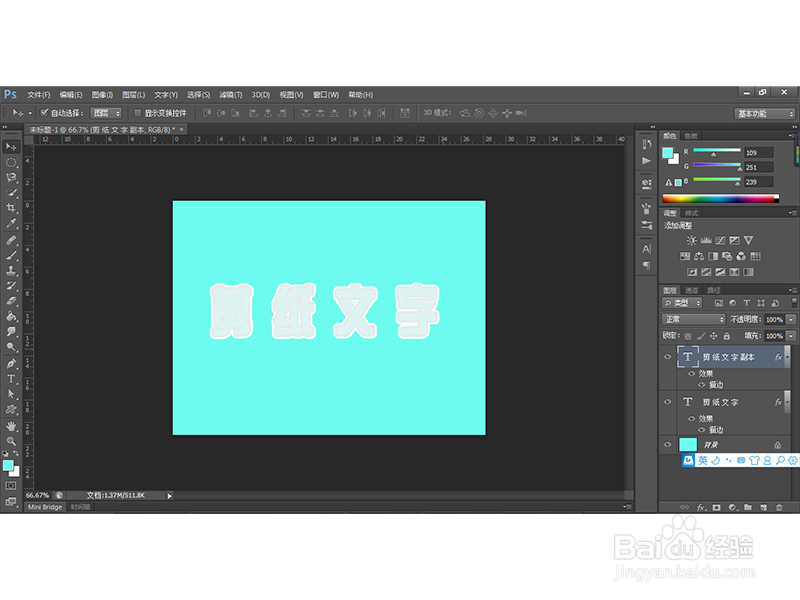The image size is (800, 600).
Task: Select the Eraser tool
Action: point(11,301)
